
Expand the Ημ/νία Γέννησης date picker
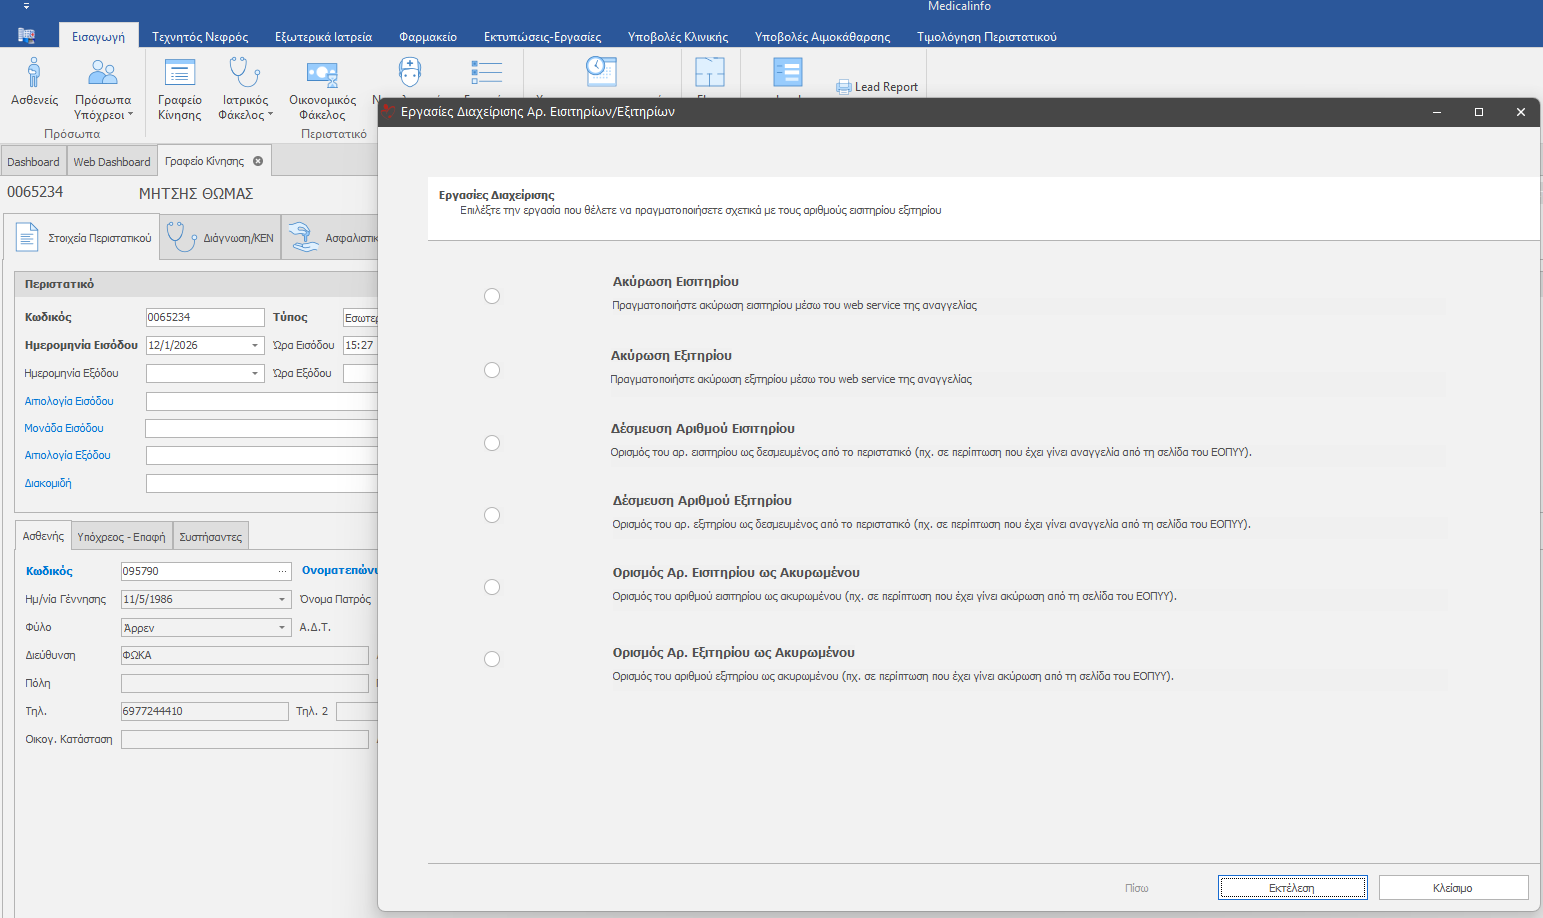pyautogui.click(x=282, y=600)
